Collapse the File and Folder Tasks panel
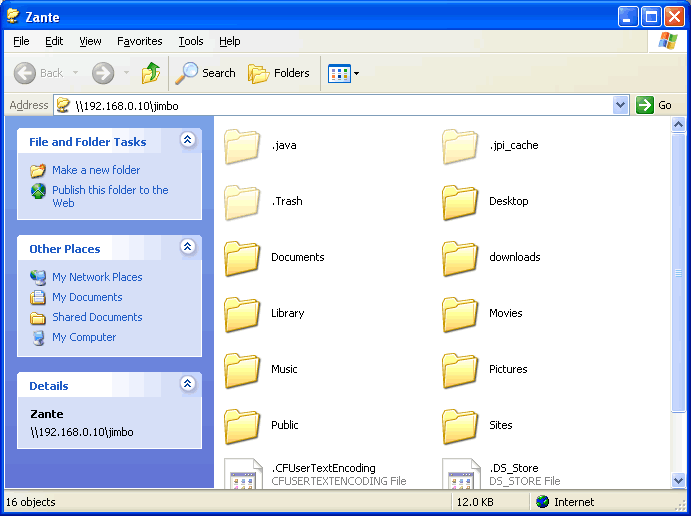This screenshot has width=691, height=516. coord(187,140)
